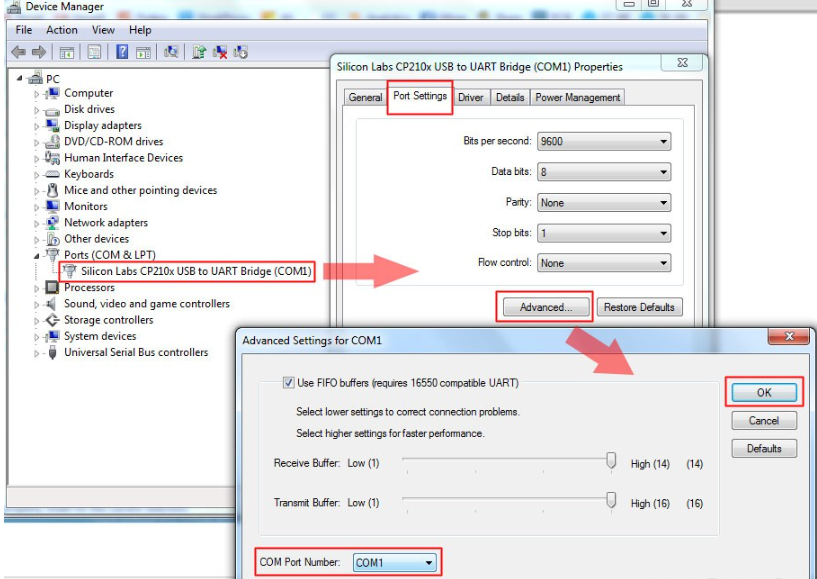This screenshot has width=817, height=579.
Task: Switch to the Driver tab
Action: point(470,97)
